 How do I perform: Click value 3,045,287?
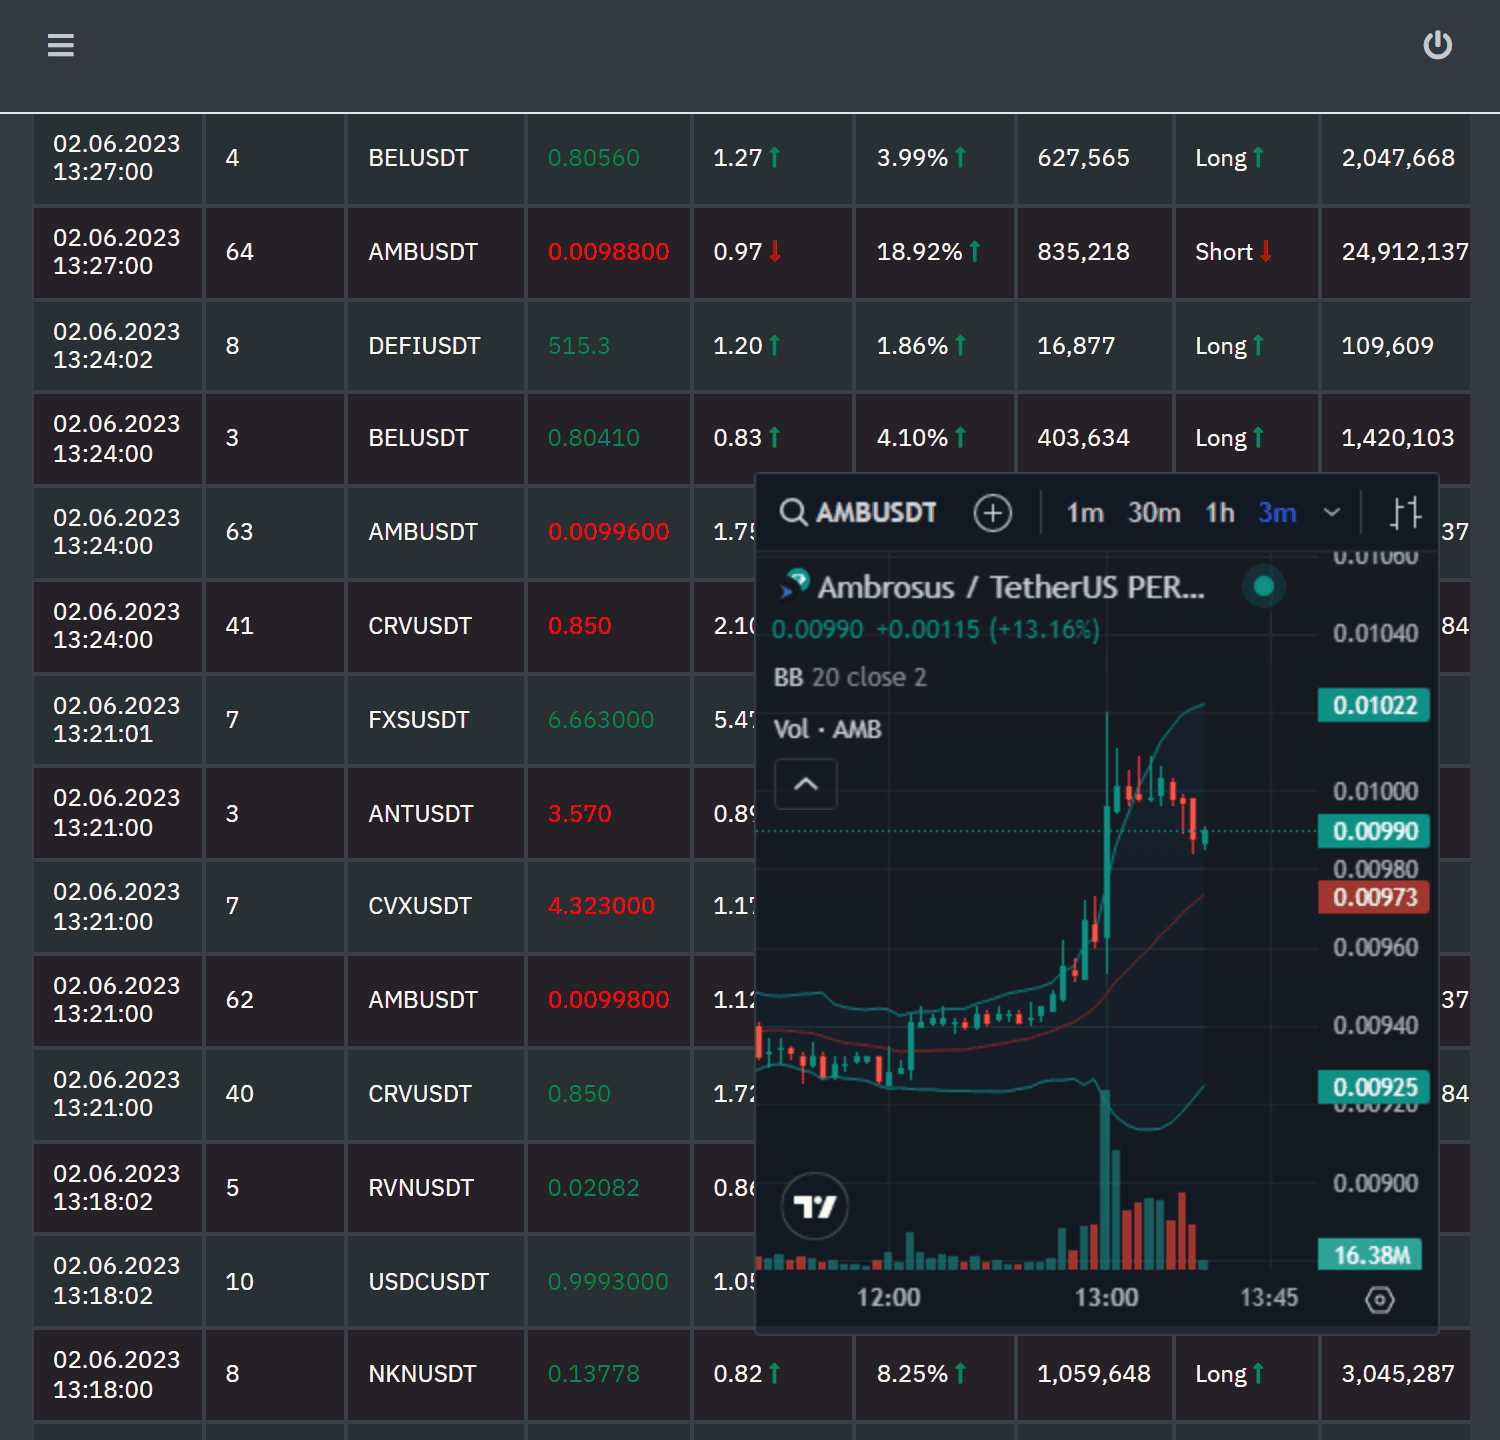tap(1398, 1374)
